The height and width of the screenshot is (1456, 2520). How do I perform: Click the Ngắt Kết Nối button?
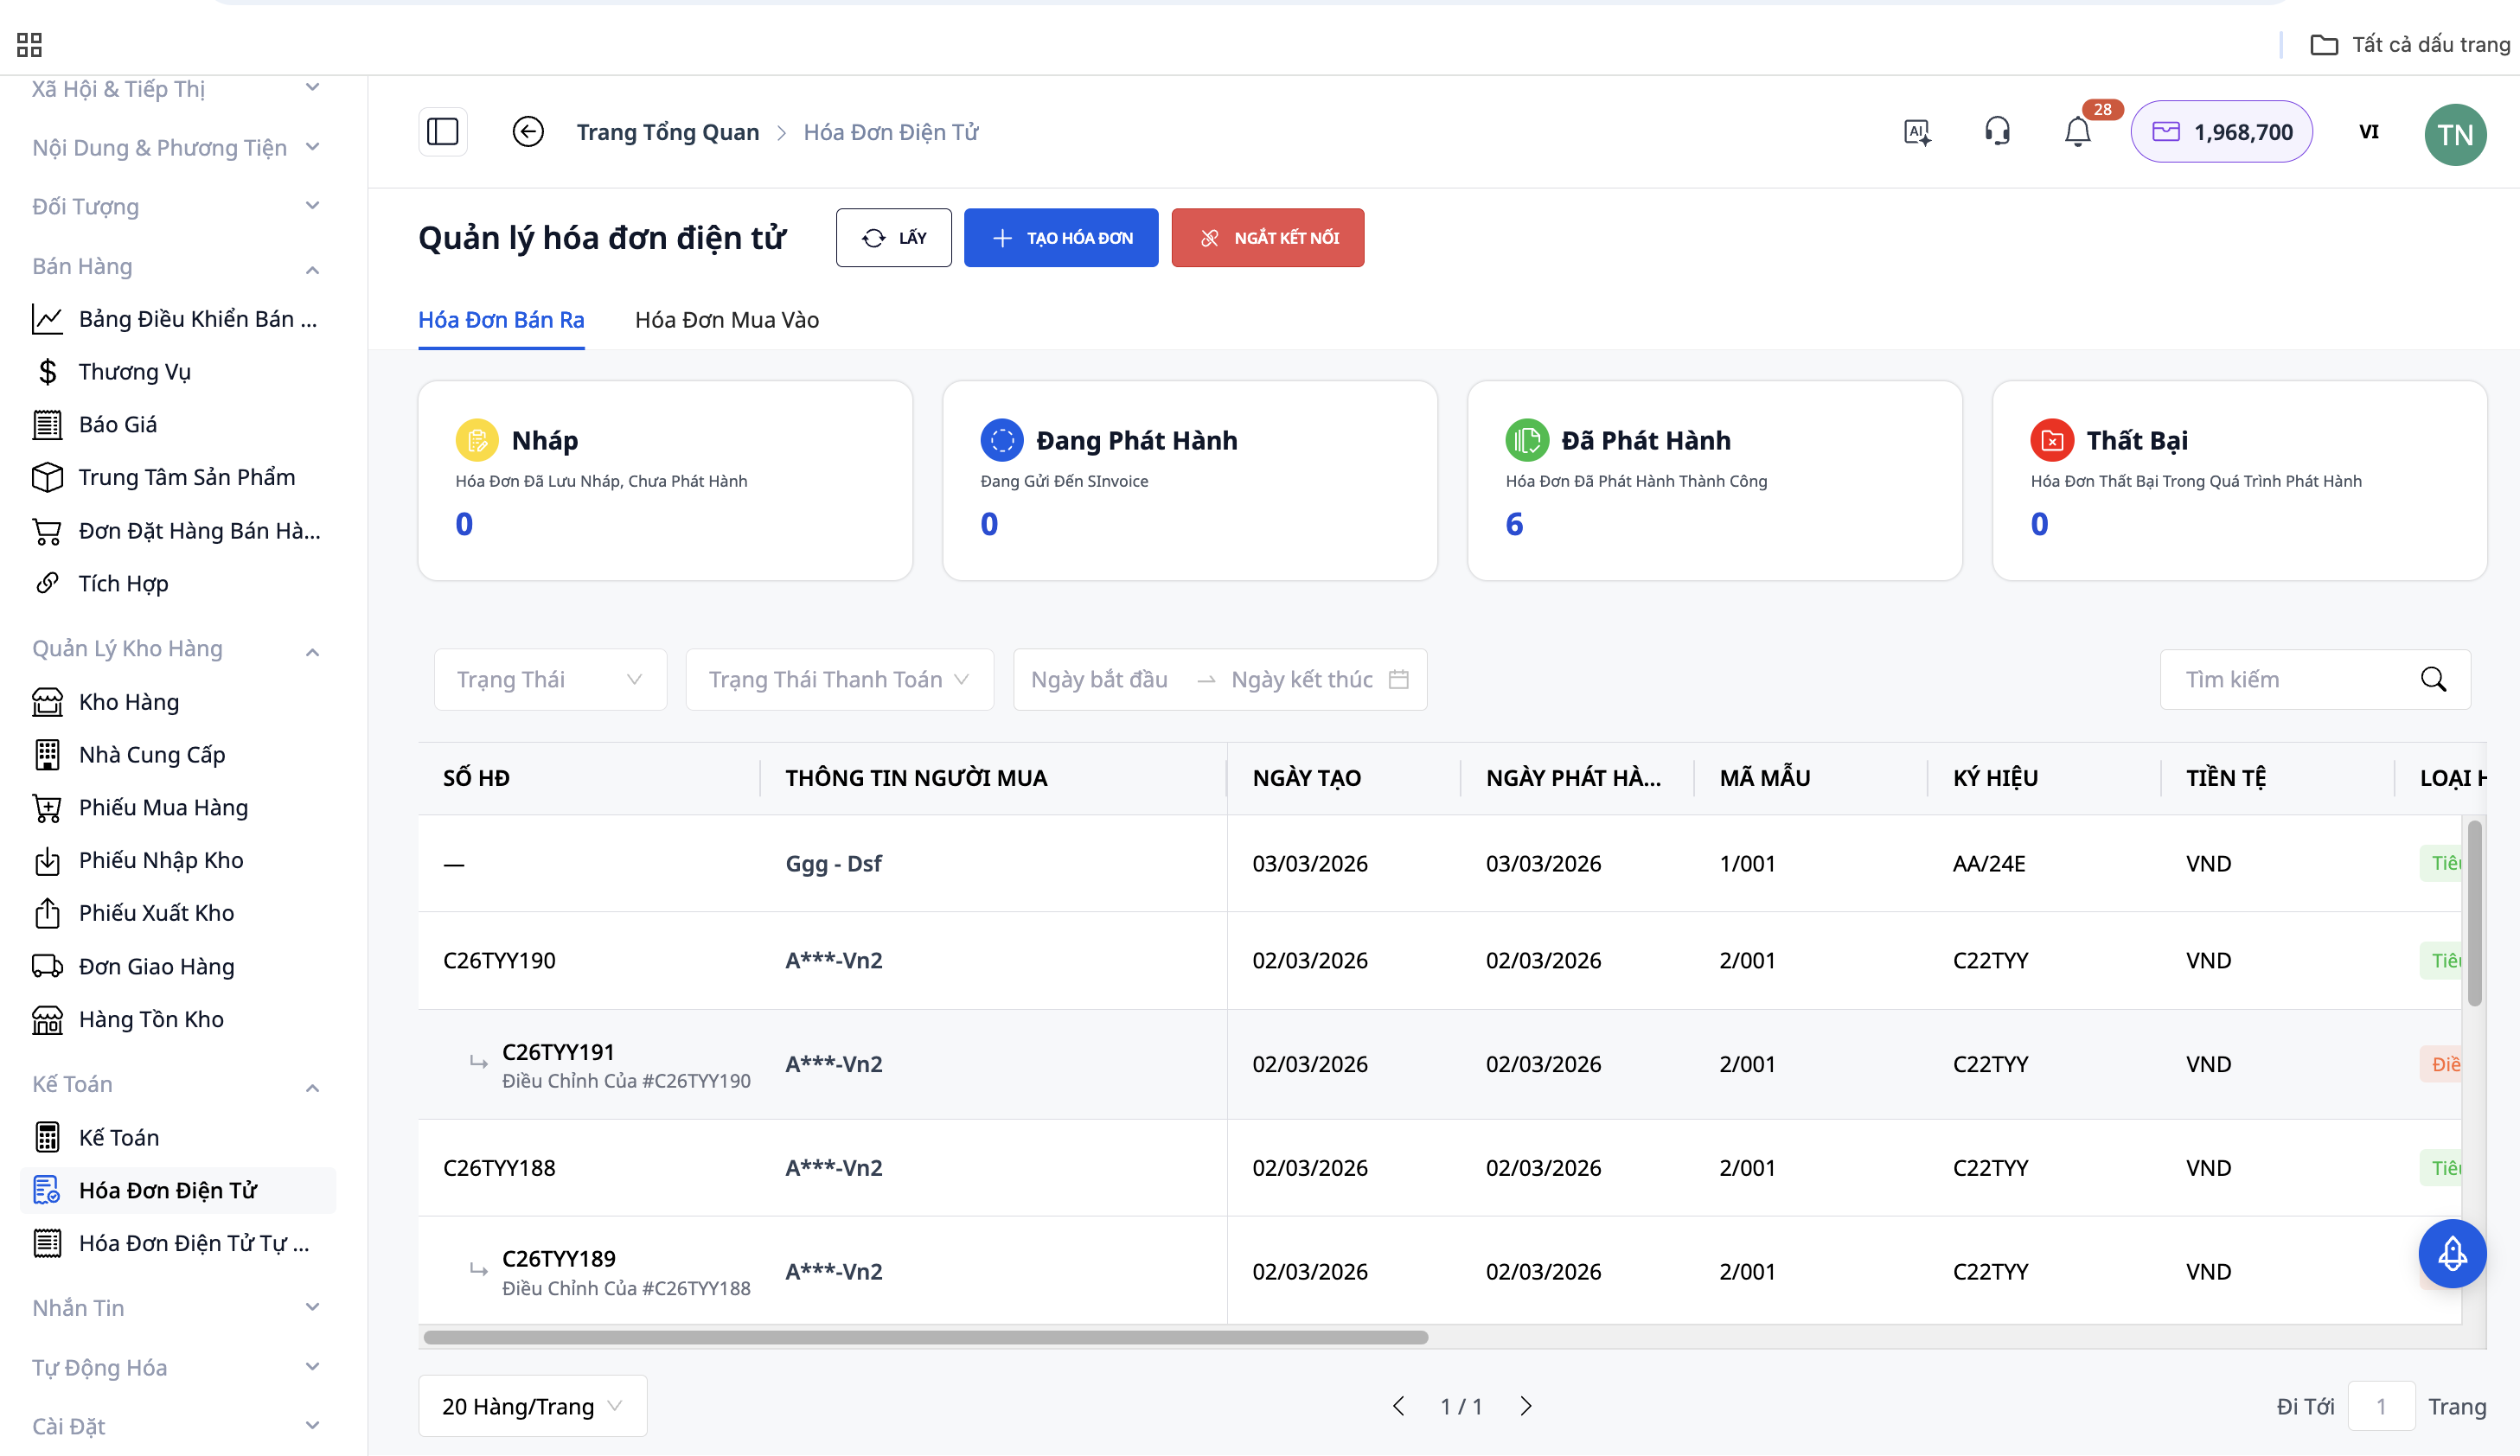[x=1267, y=238]
